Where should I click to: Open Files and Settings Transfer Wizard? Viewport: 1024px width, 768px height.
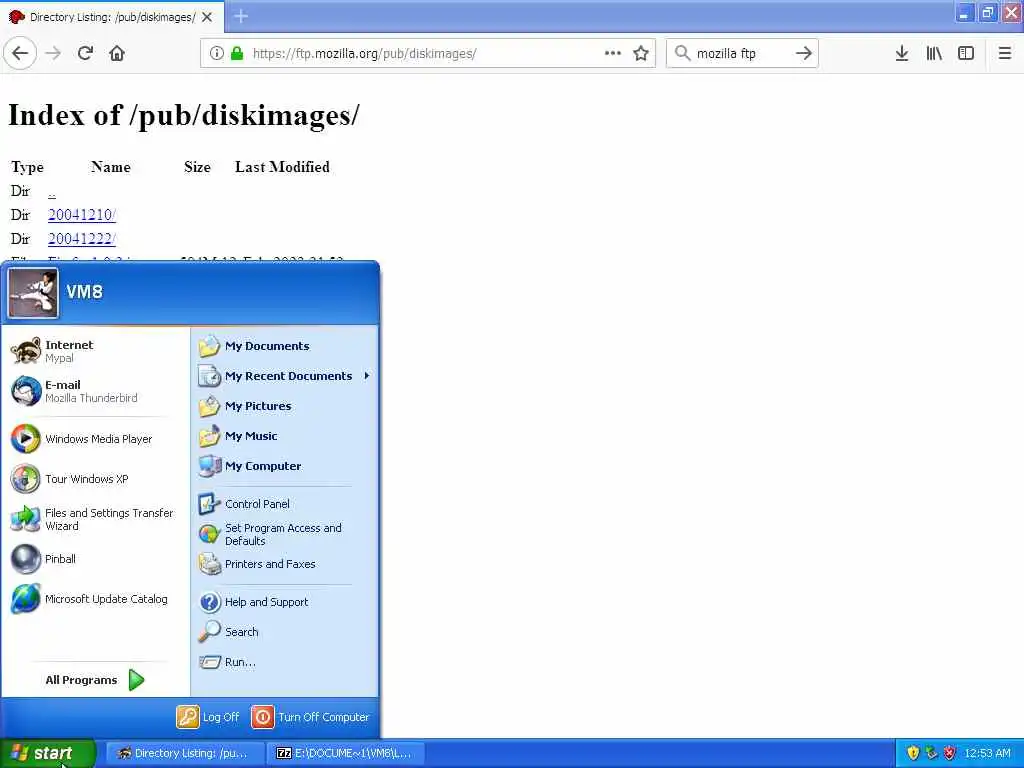pos(95,519)
